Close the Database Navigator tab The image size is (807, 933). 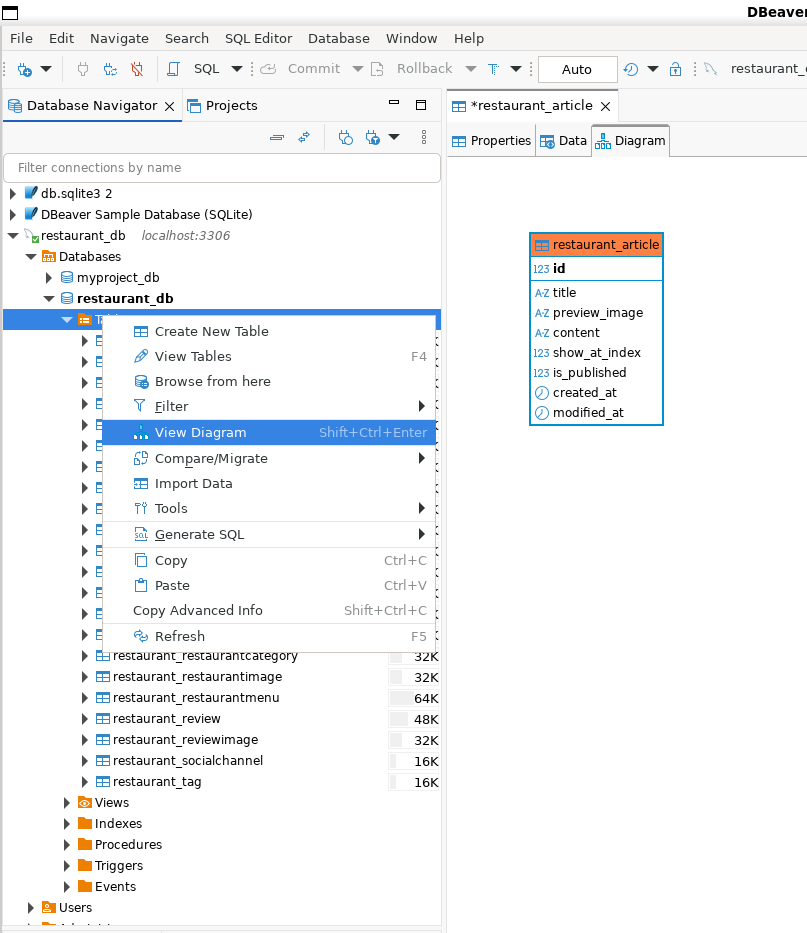(x=170, y=107)
